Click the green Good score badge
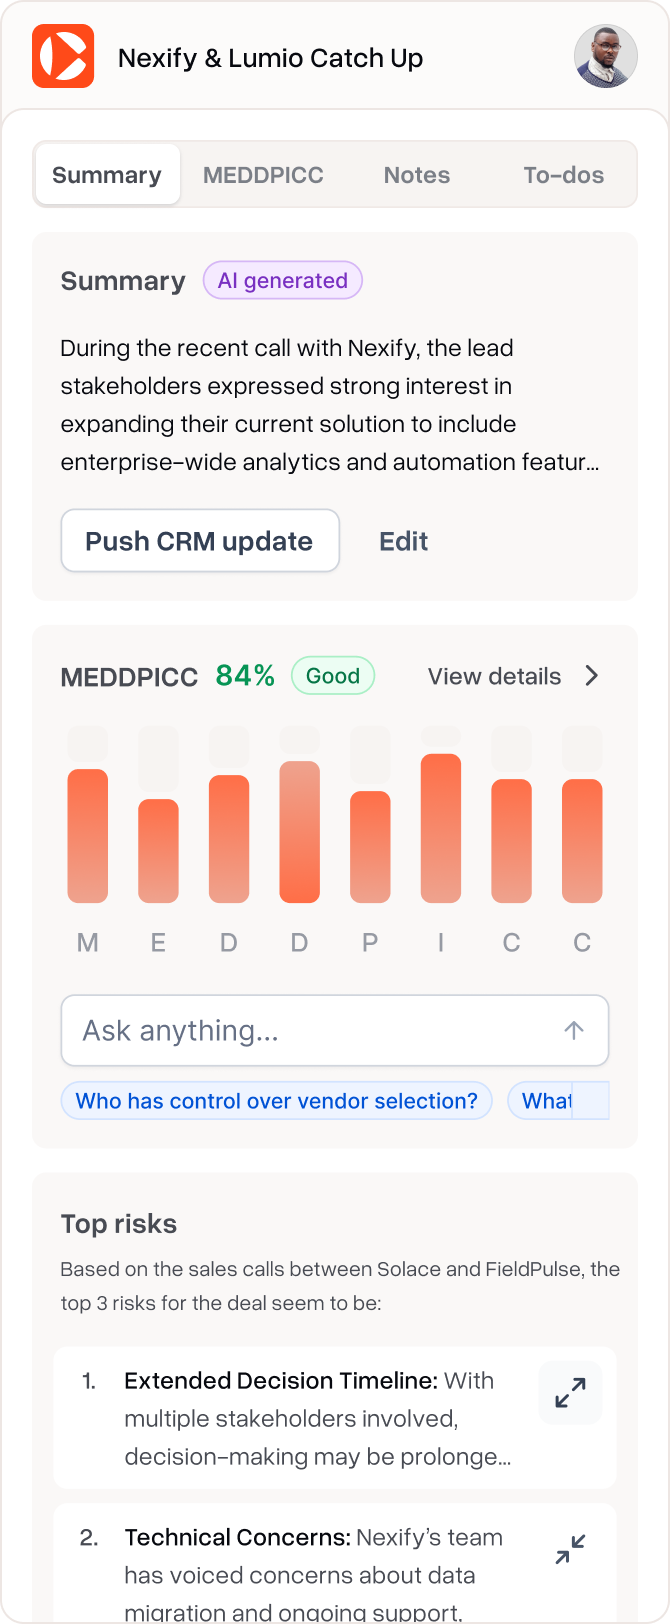 pyautogui.click(x=333, y=676)
